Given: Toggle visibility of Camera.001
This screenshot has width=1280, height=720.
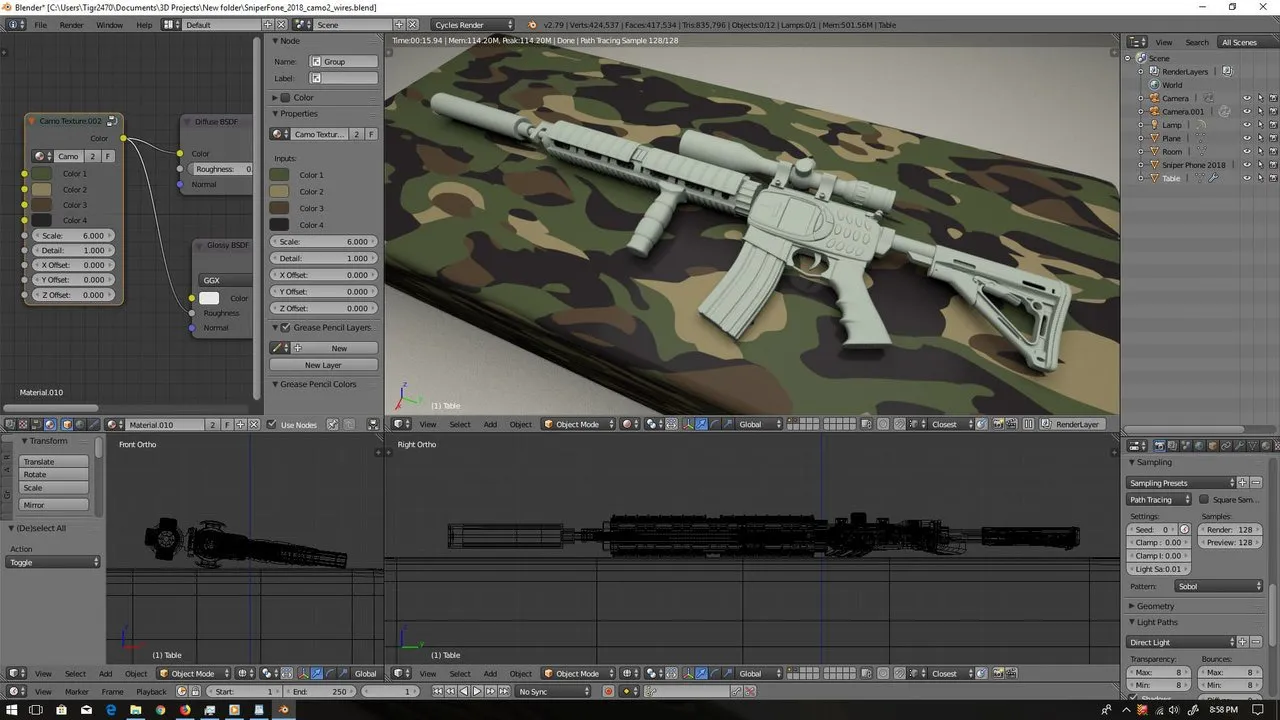Looking at the screenshot, I should [1246, 111].
